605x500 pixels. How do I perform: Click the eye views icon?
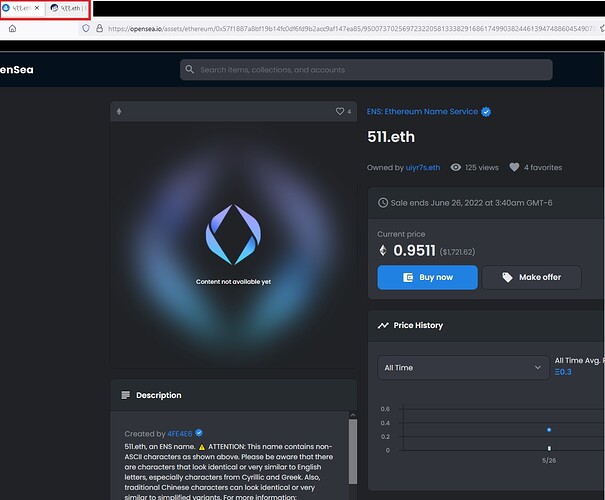pos(456,167)
